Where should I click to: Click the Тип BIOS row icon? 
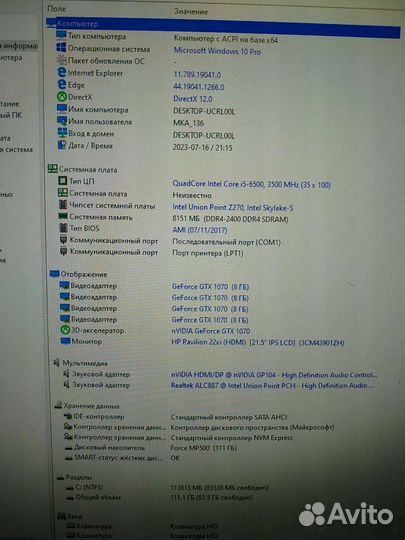(x=63, y=228)
